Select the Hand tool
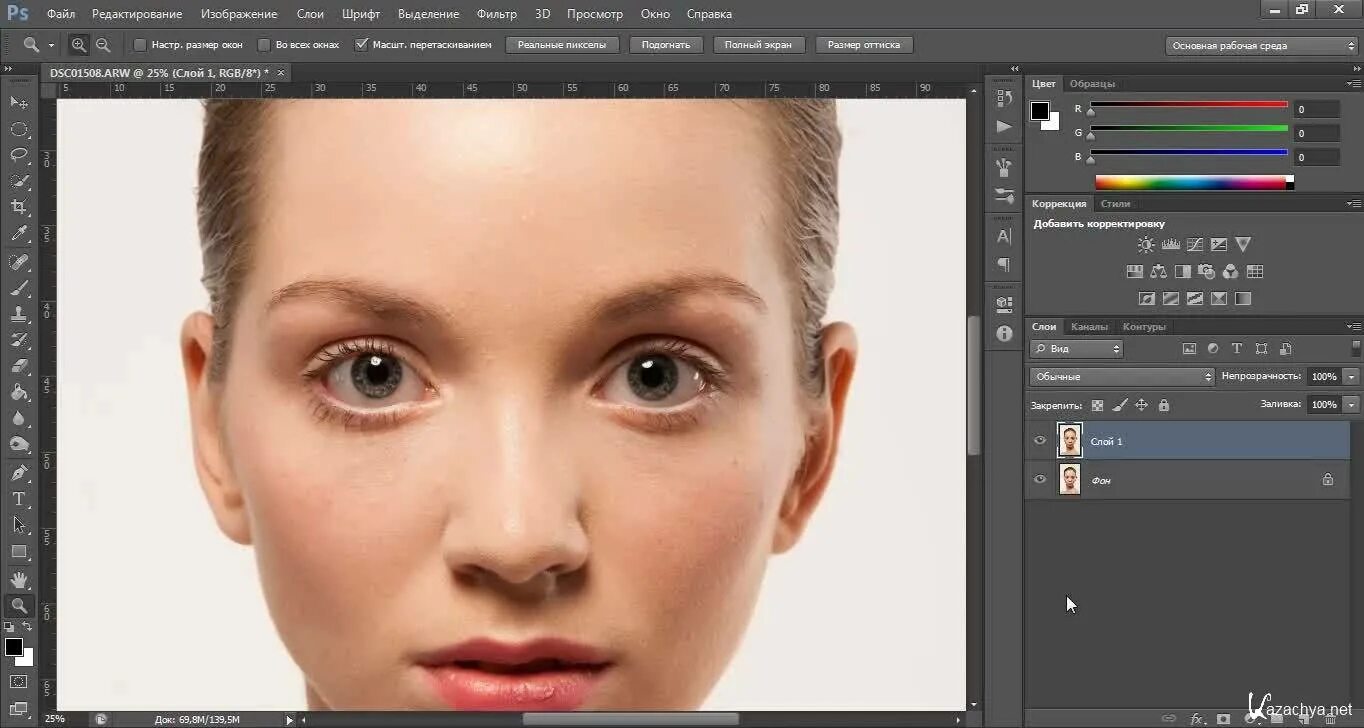Image resolution: width=1364 pixels, height=728 pixels. pyautogui.click(x=19, y=579)
